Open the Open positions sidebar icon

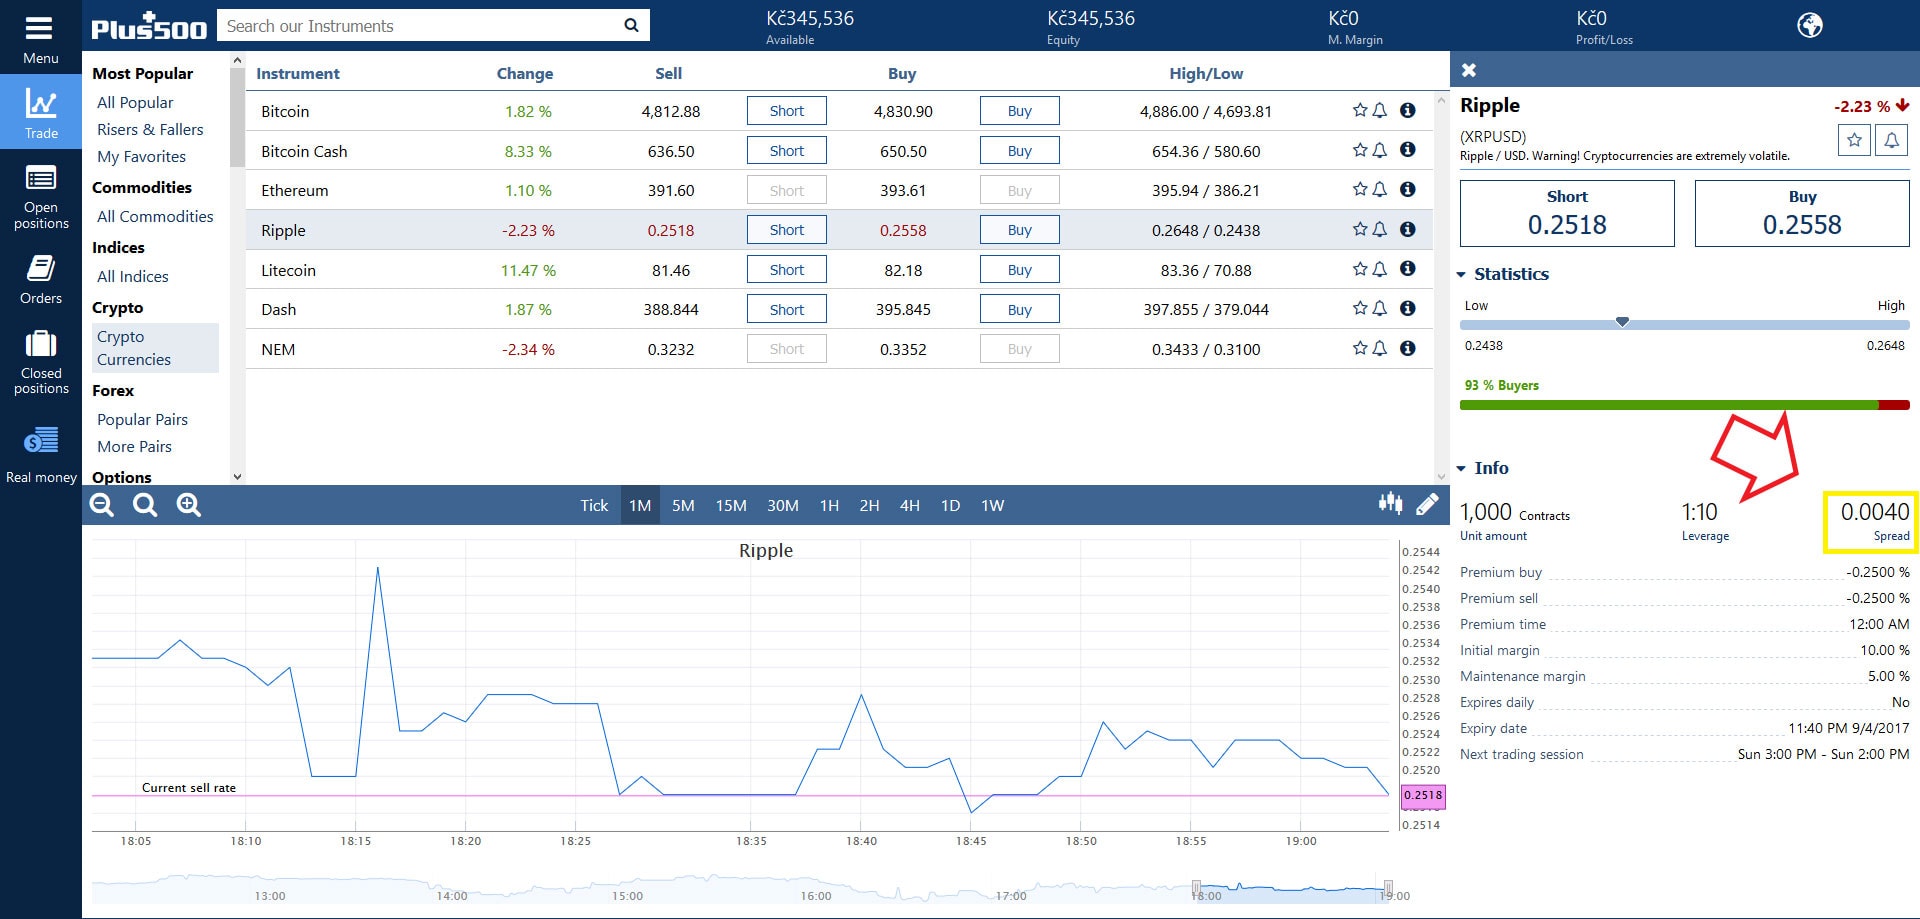[41, 179]
